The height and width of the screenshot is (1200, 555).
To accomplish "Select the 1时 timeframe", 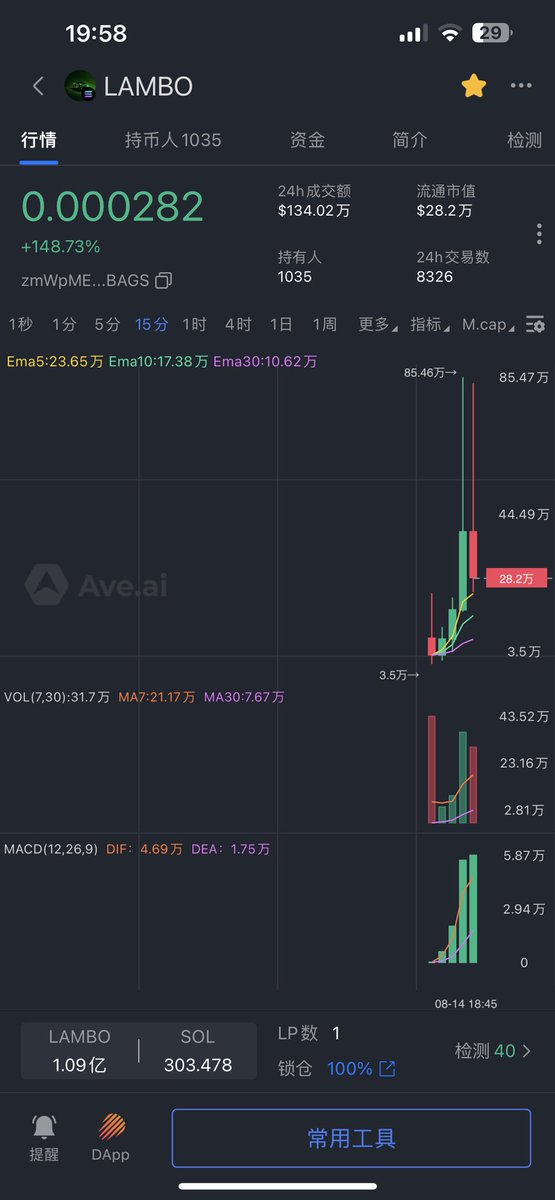I will click(194, 324).
